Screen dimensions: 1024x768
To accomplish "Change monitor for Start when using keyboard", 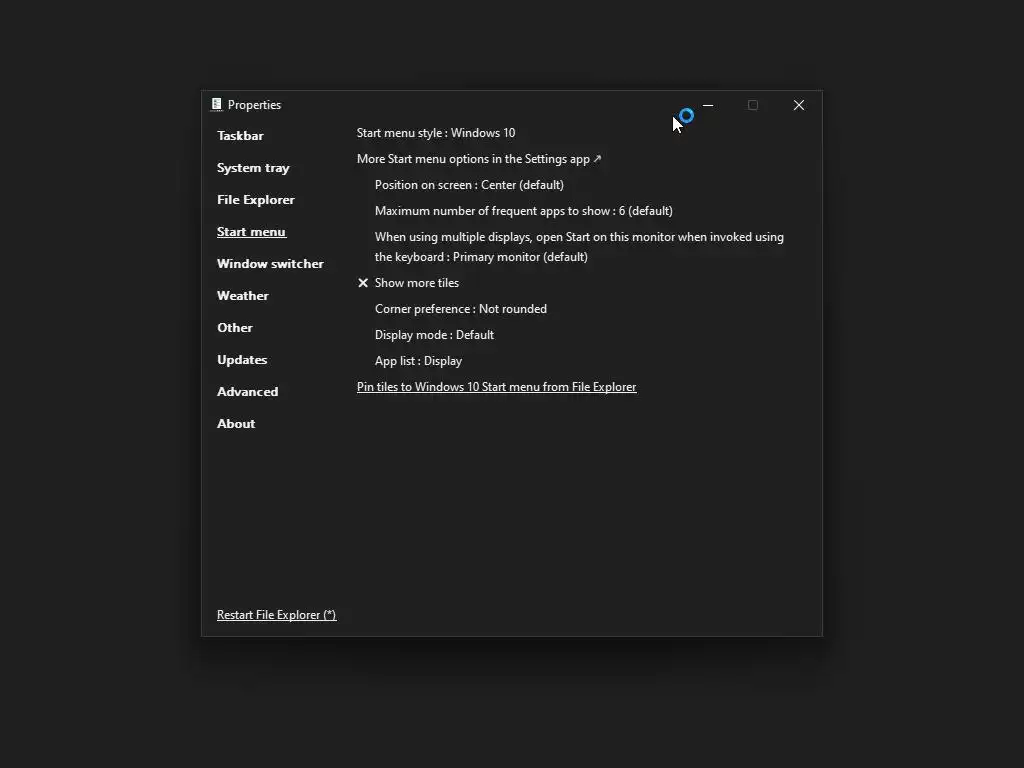I will tap(579, 247).
